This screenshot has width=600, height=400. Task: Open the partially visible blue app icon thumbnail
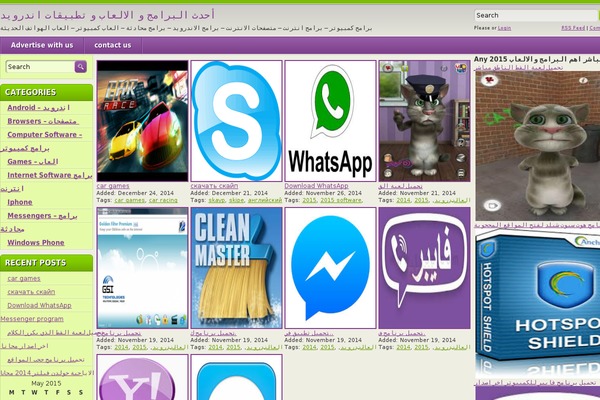coord(236,377)
